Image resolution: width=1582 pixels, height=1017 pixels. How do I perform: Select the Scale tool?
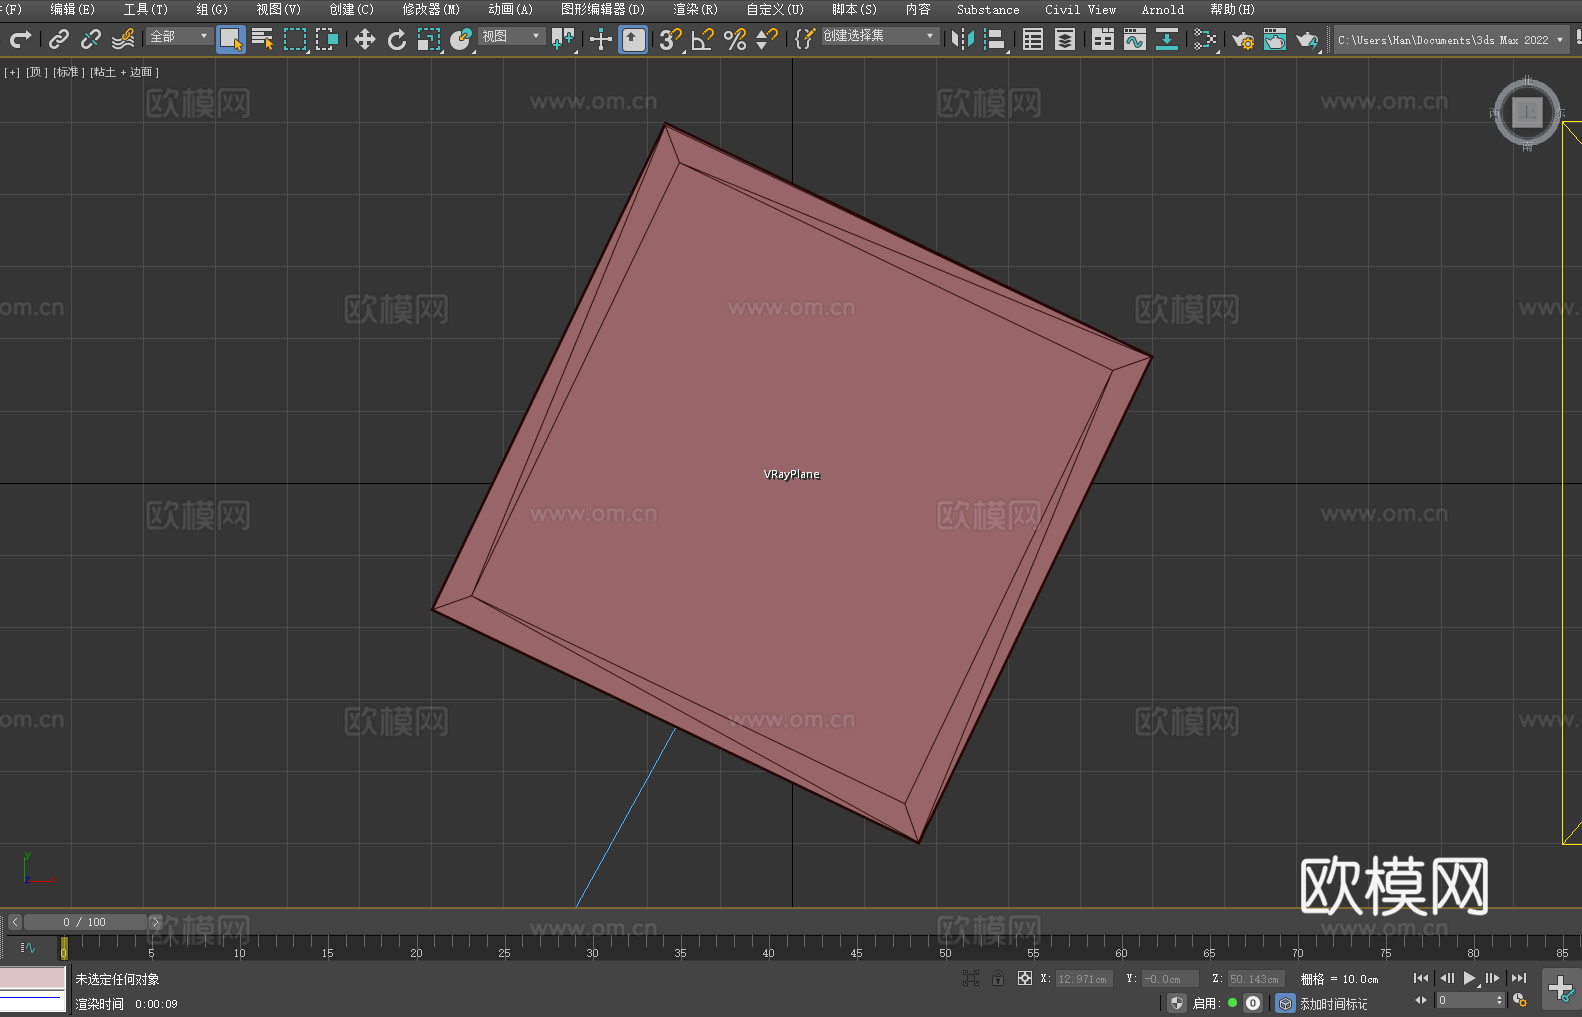point(429,39)
